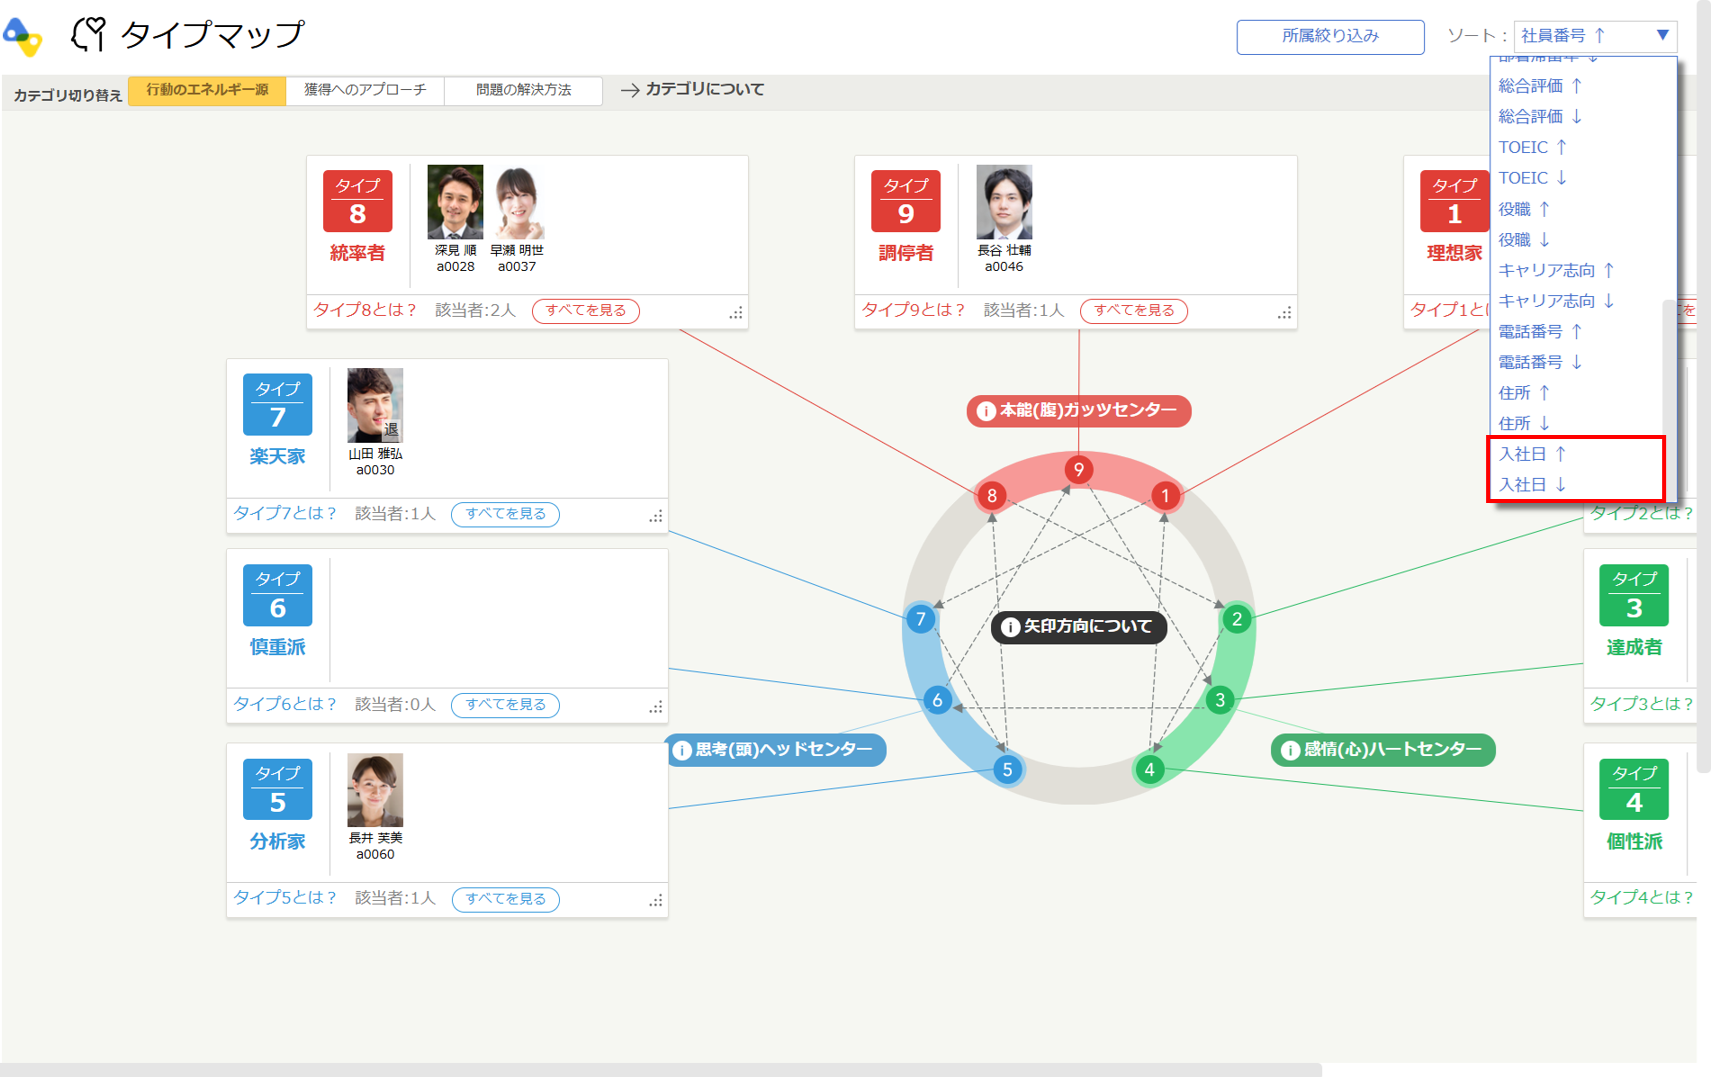The width and height of the screenshot is (1711, 1077).
Task: Click the resize grip on the Type 8 card
Action: tap(736, 313)
